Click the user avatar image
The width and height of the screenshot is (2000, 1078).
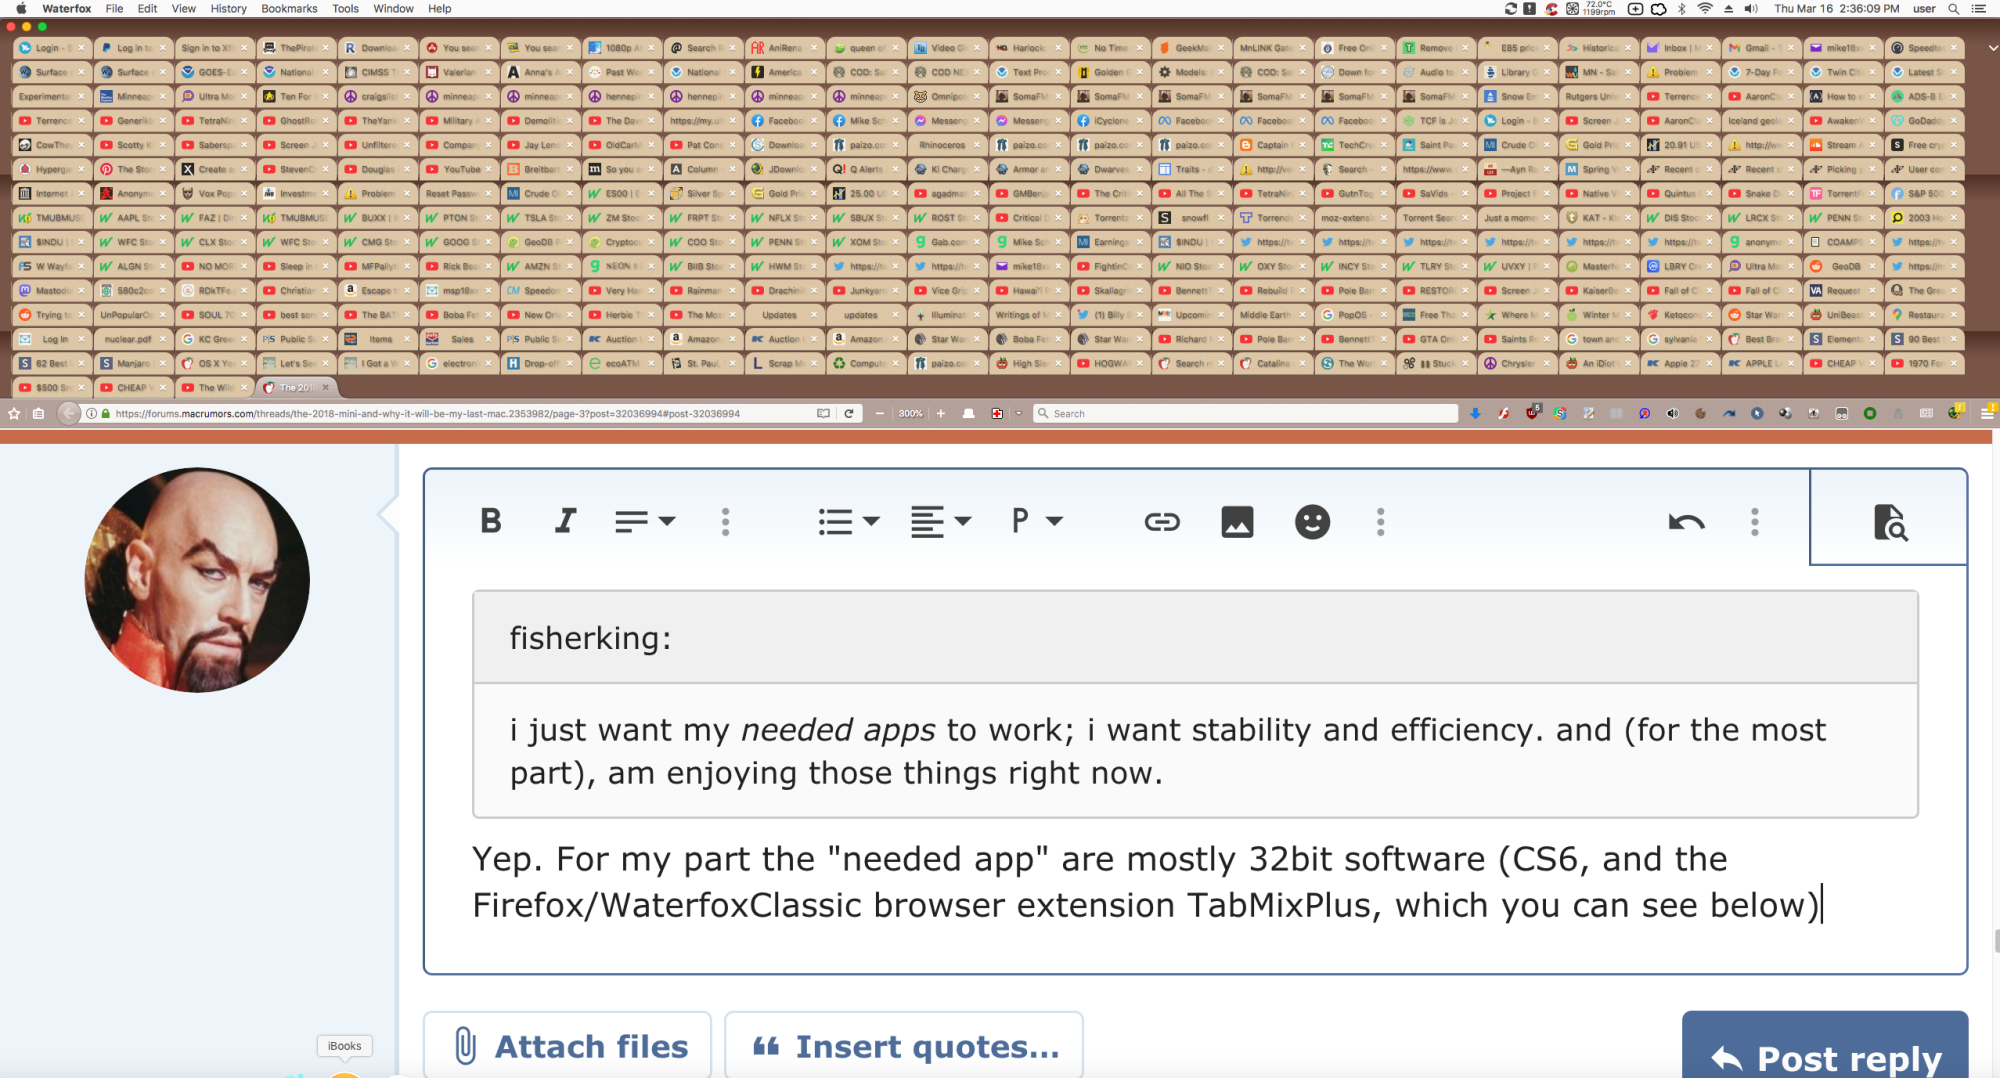(197, 580)
